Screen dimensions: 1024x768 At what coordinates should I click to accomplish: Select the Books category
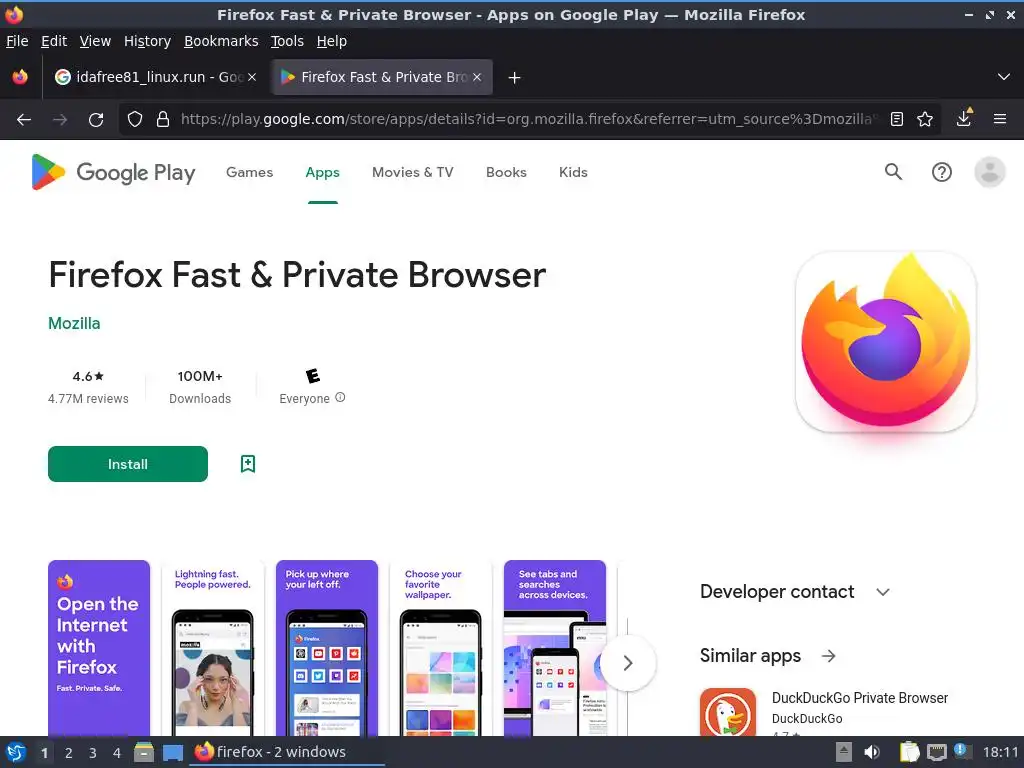[x=506, y=172]
